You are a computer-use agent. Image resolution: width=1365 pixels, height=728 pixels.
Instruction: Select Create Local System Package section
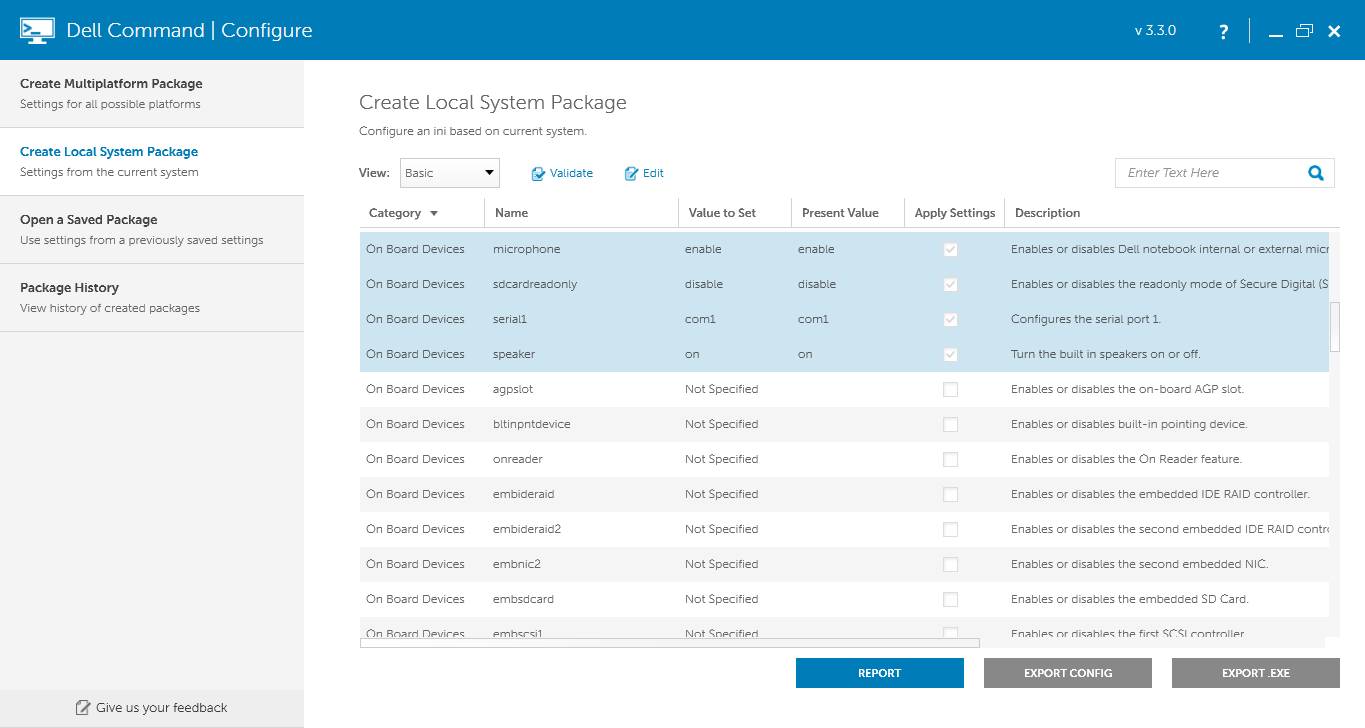tap(152, 162)
